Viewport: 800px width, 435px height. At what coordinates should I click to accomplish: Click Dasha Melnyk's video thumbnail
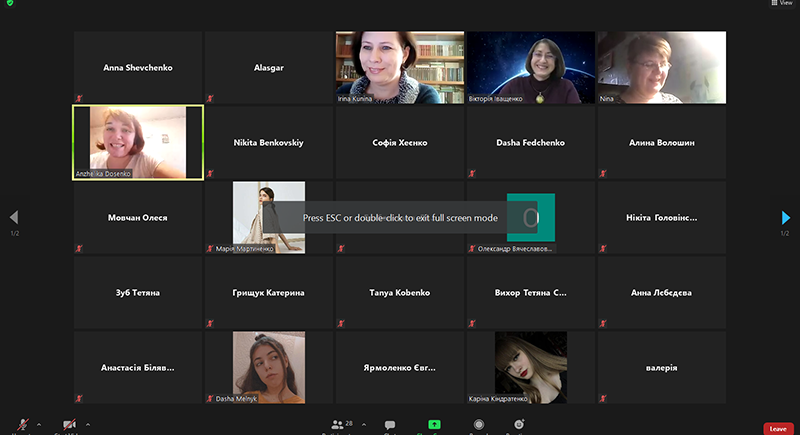pyautogui.click(x=268, y=367)
